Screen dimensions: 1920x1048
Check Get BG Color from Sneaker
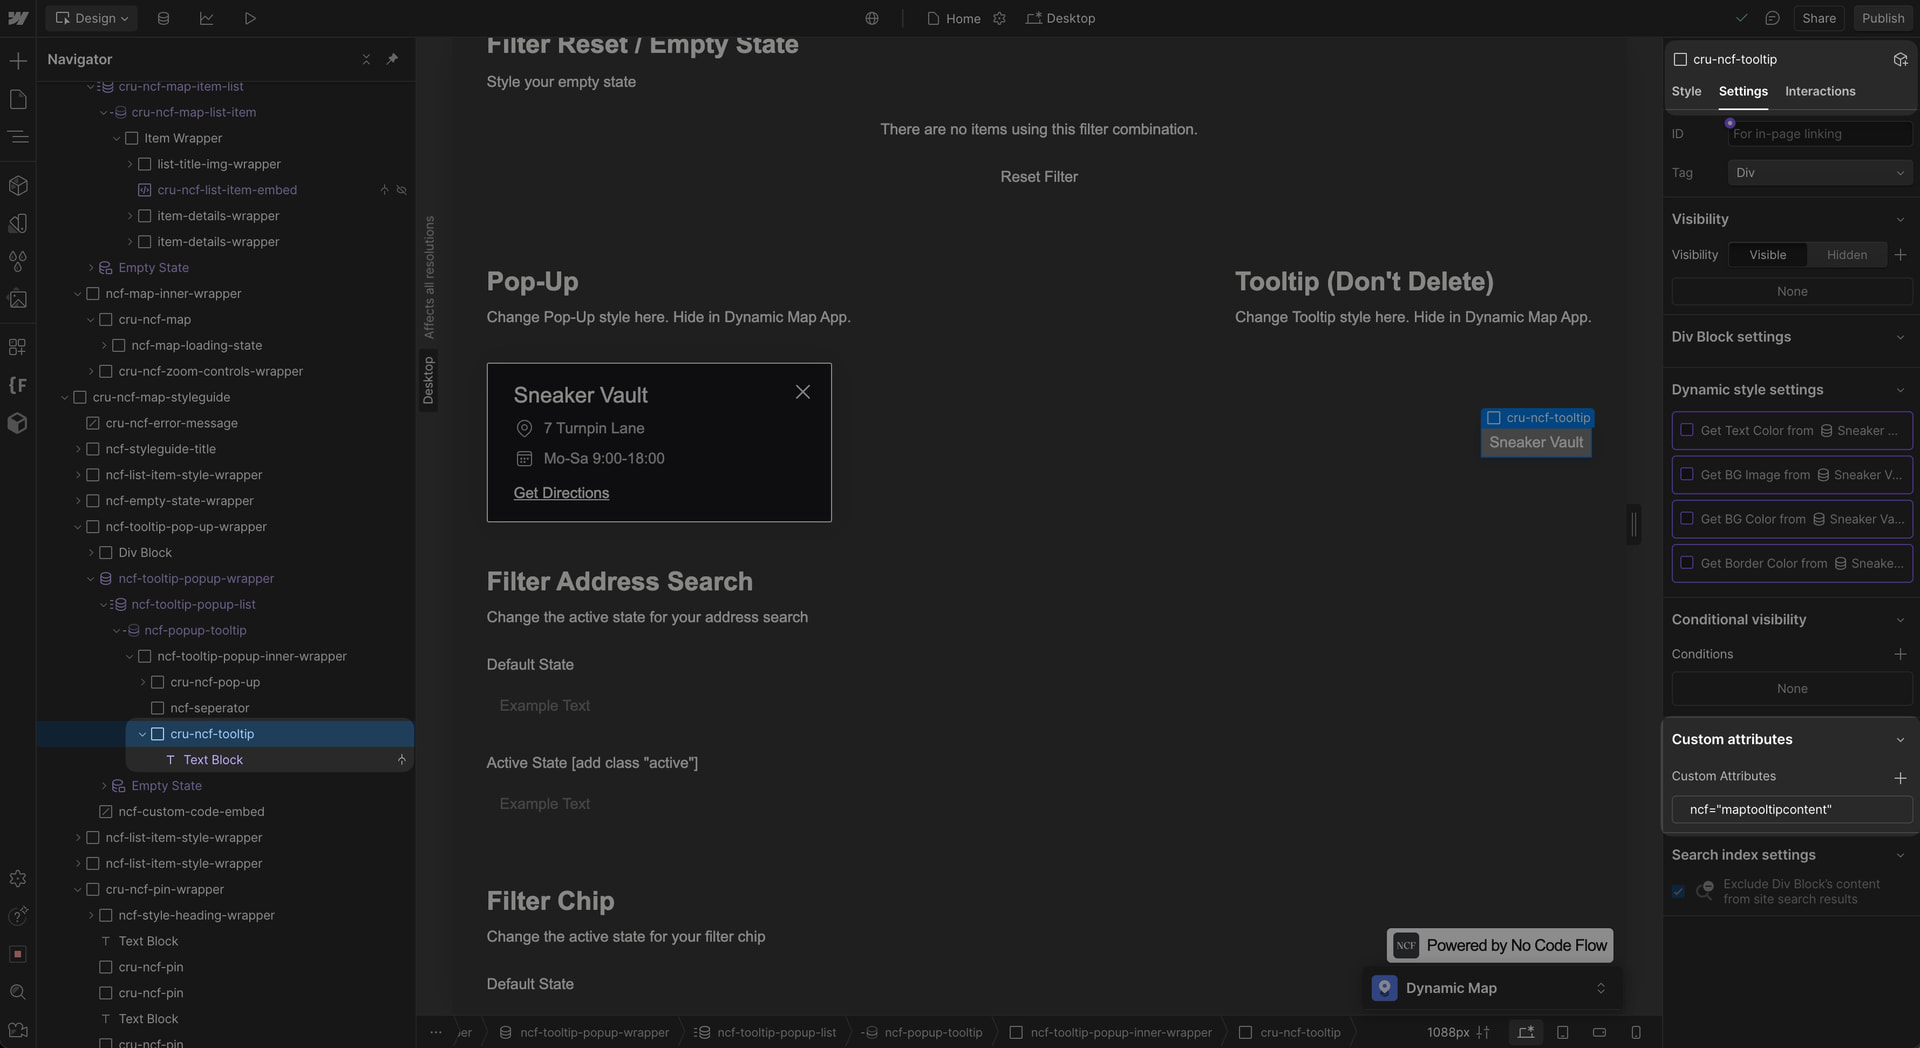pos(1687,518)
